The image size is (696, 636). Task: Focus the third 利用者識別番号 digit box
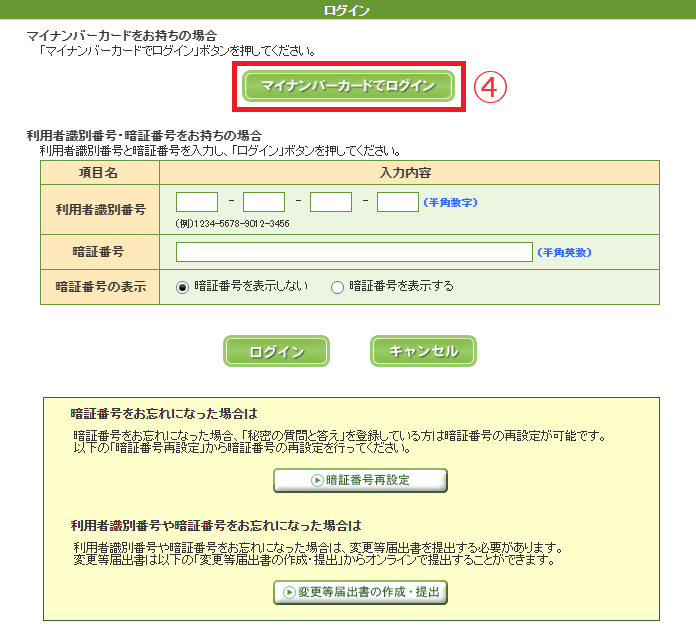331,202
